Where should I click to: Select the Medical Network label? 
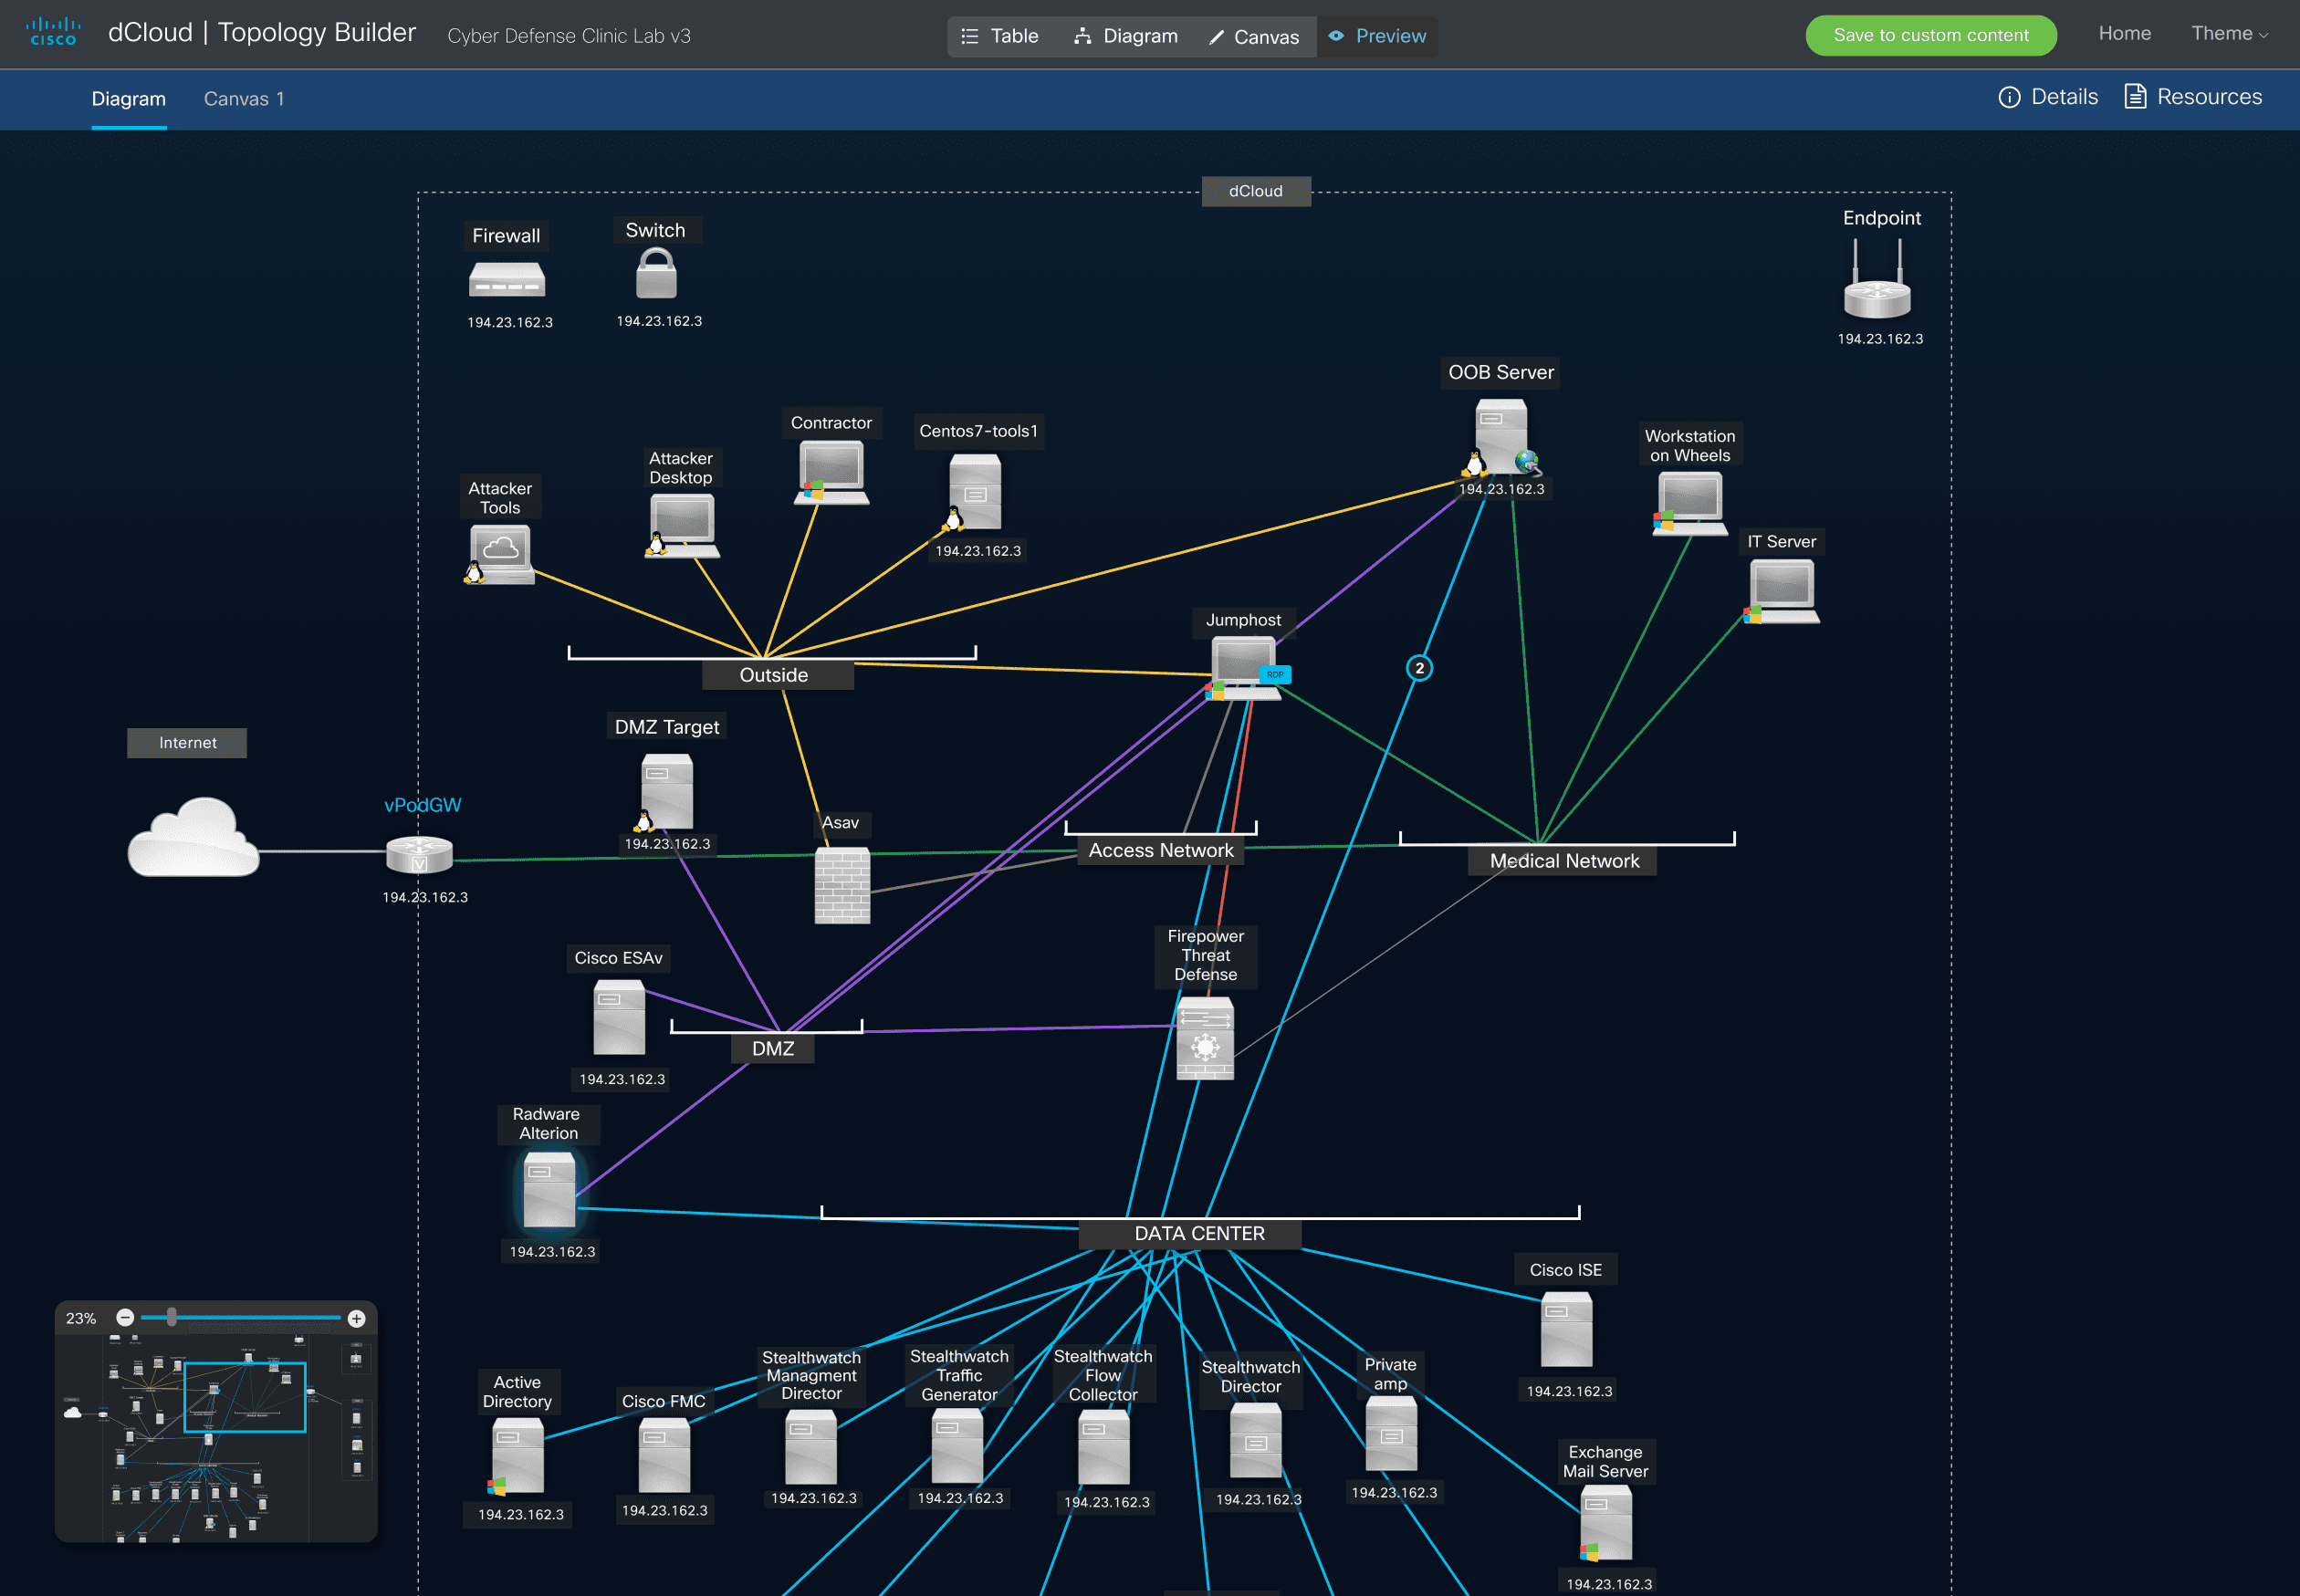pyautogui.click(x=1563, y=861)
